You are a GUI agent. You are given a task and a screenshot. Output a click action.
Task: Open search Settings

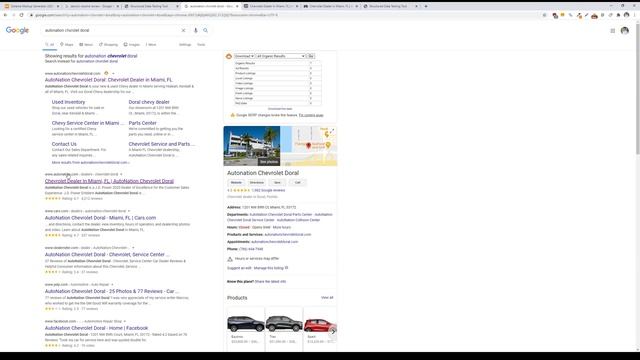coord(185,44)
